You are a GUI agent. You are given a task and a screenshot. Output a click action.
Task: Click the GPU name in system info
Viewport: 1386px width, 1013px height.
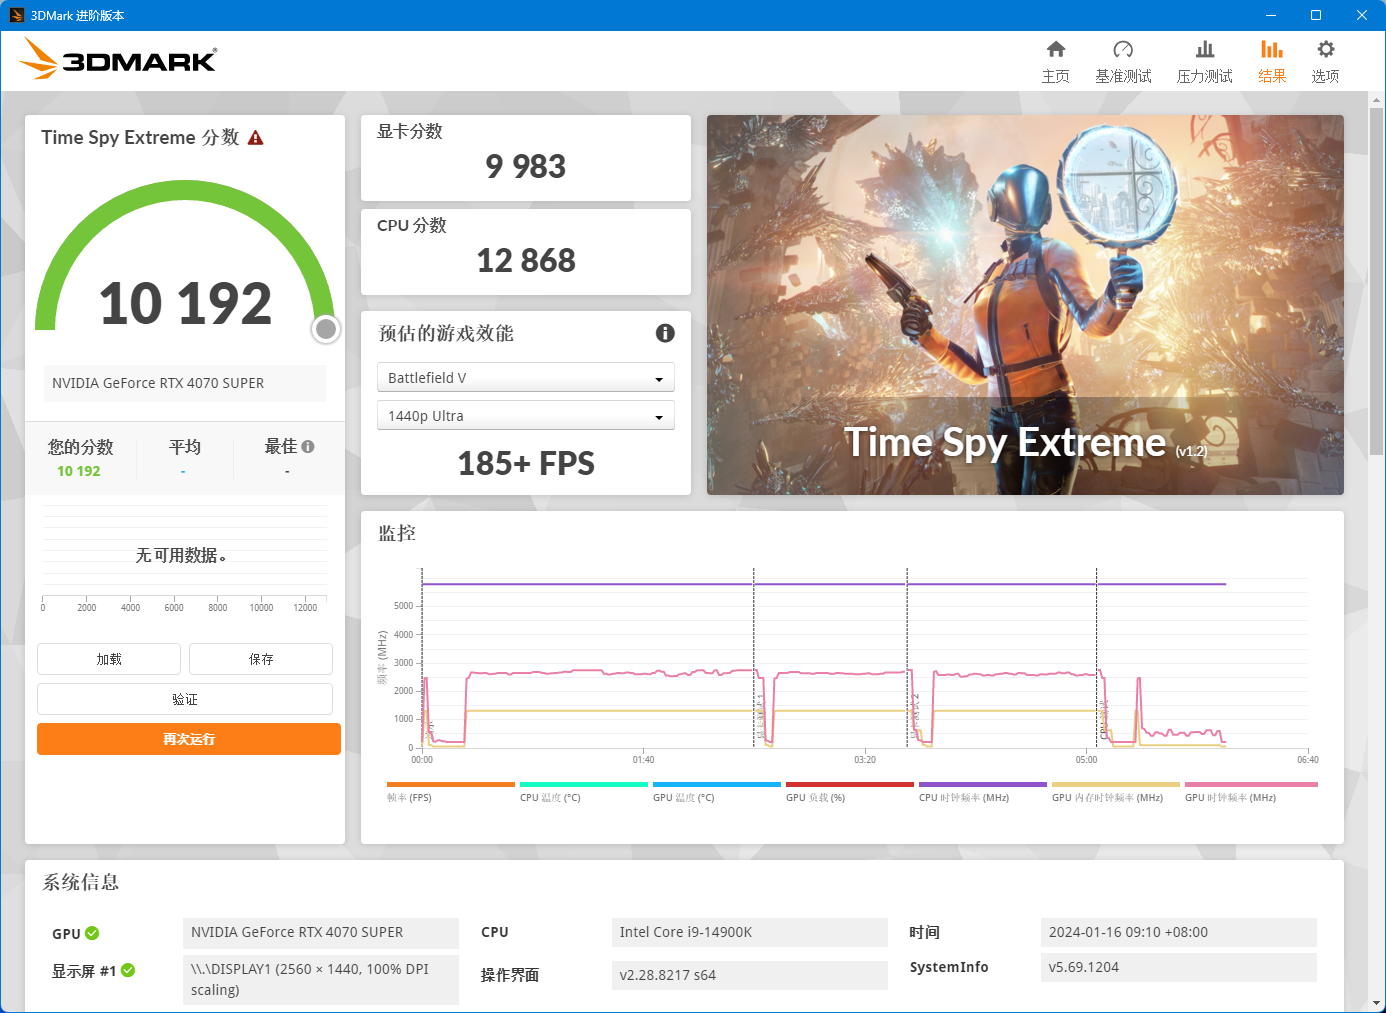coord(320,932)
